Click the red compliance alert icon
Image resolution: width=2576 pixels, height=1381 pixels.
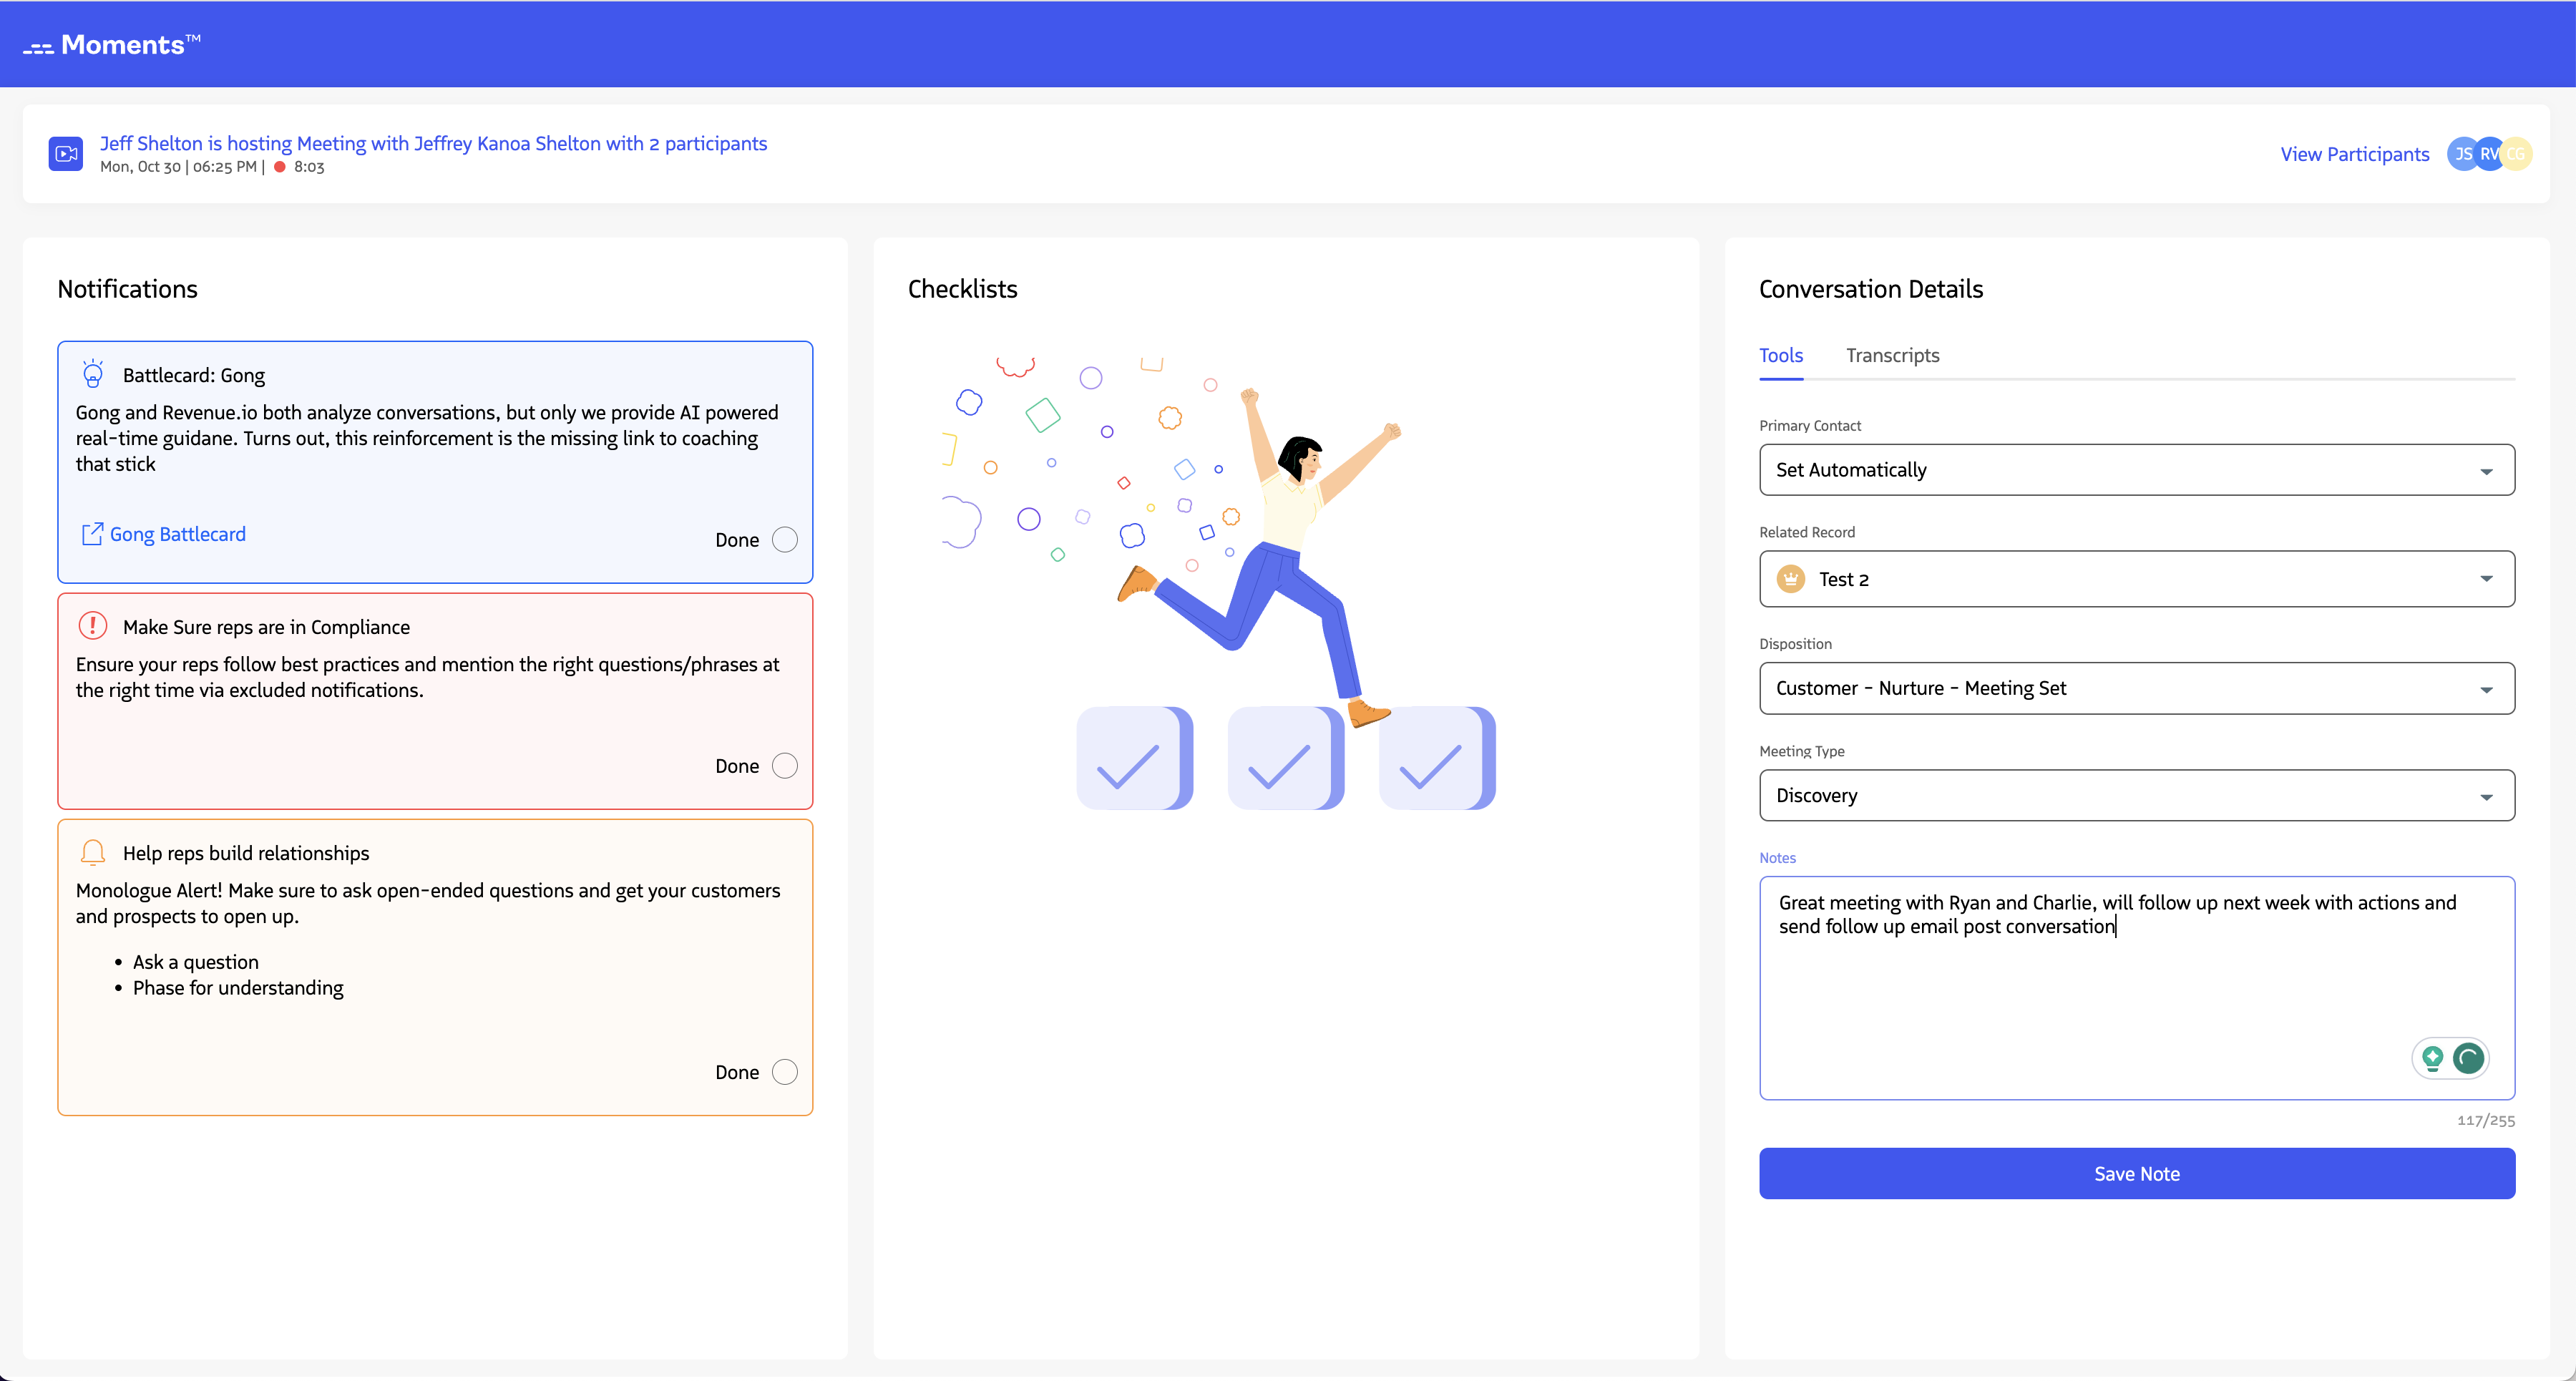tap(93, 626)
